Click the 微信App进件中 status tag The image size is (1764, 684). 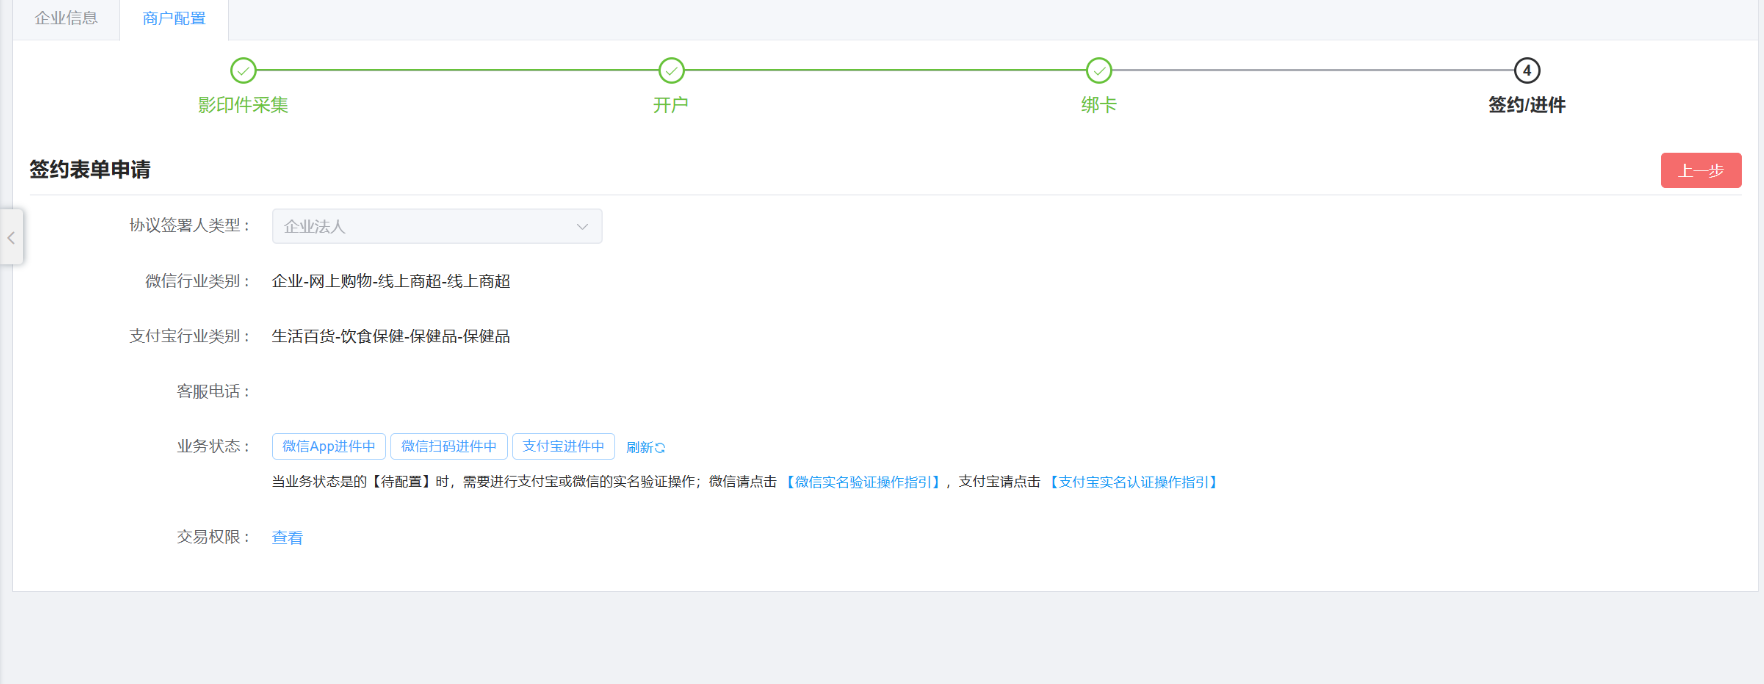coord(328,446)
